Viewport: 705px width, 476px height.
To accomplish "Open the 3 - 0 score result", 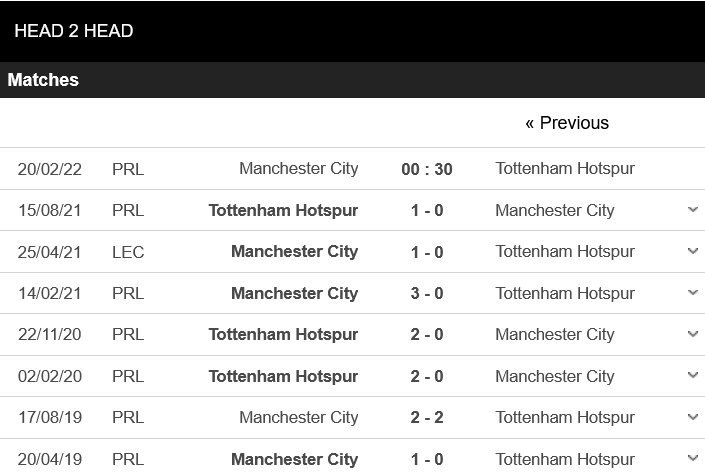I will point(427,294).
